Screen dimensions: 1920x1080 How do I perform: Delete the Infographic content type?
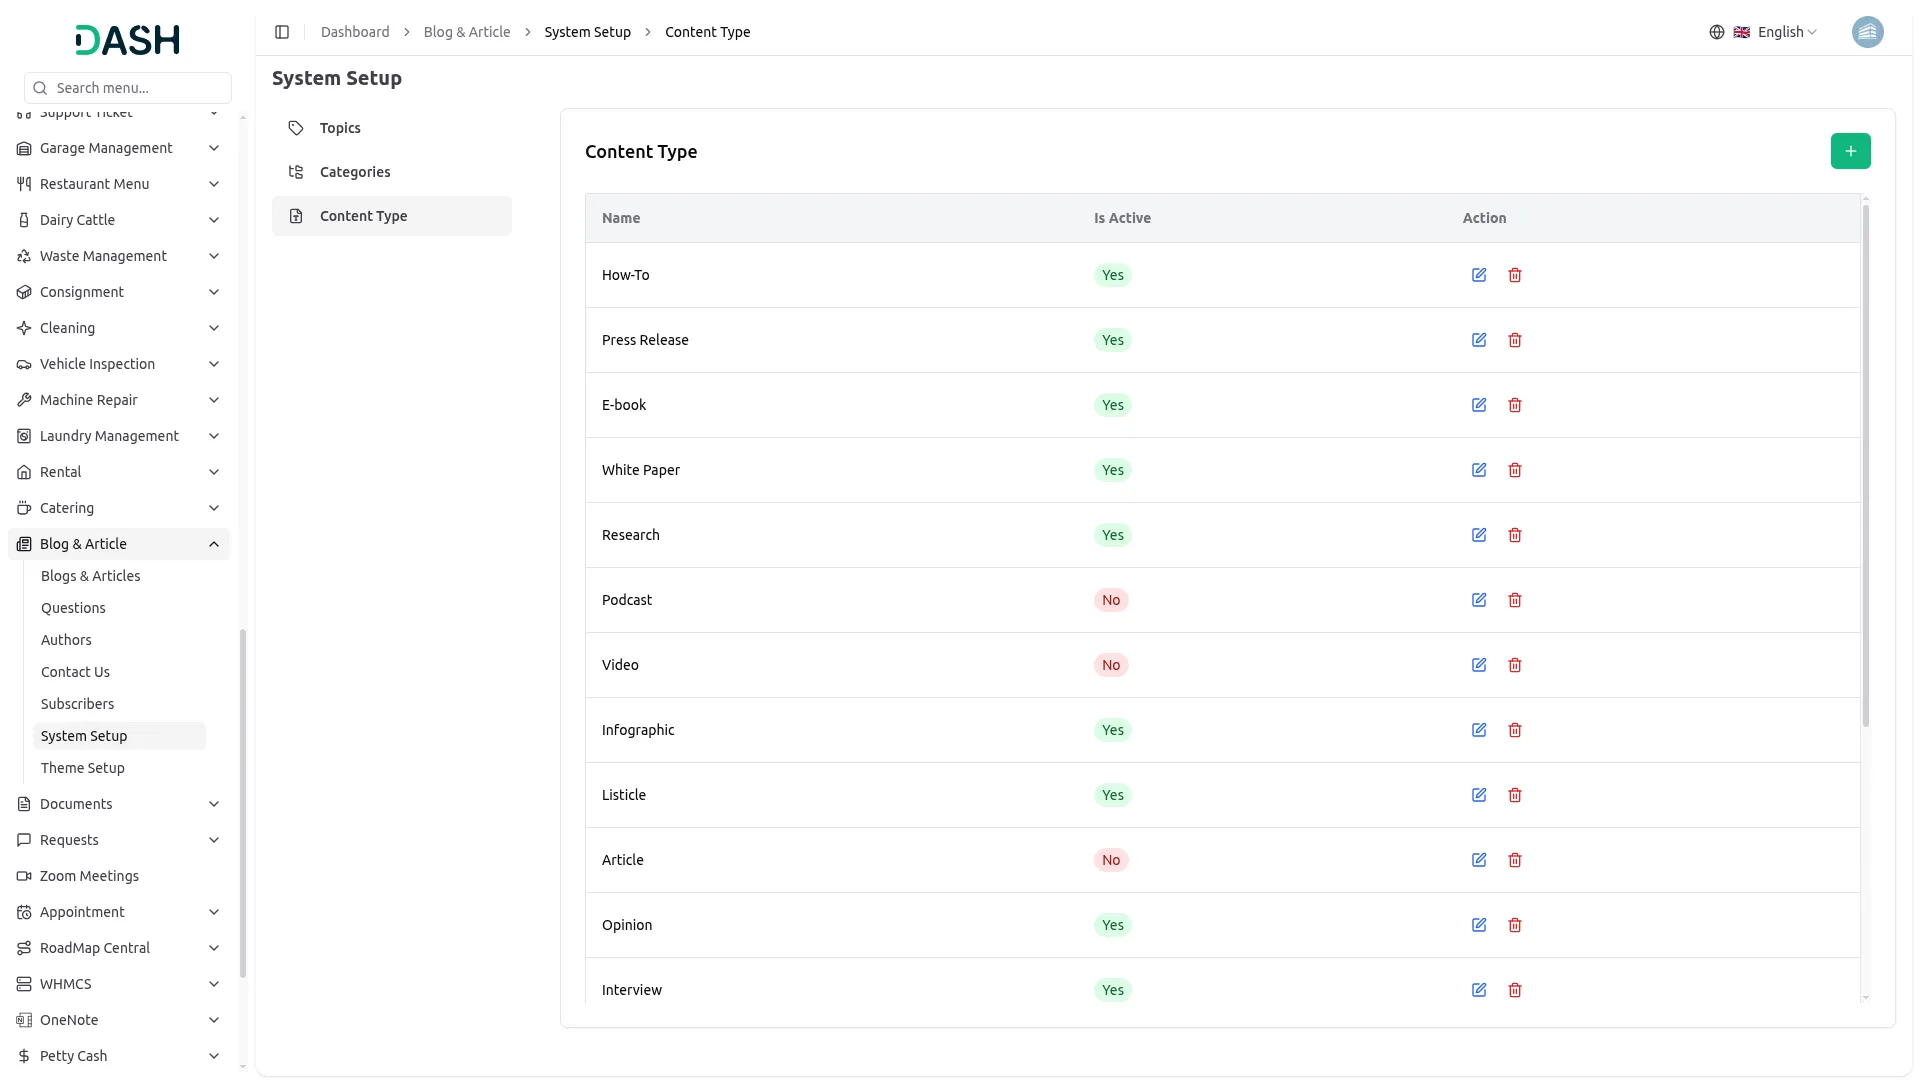pos(1515,730)
